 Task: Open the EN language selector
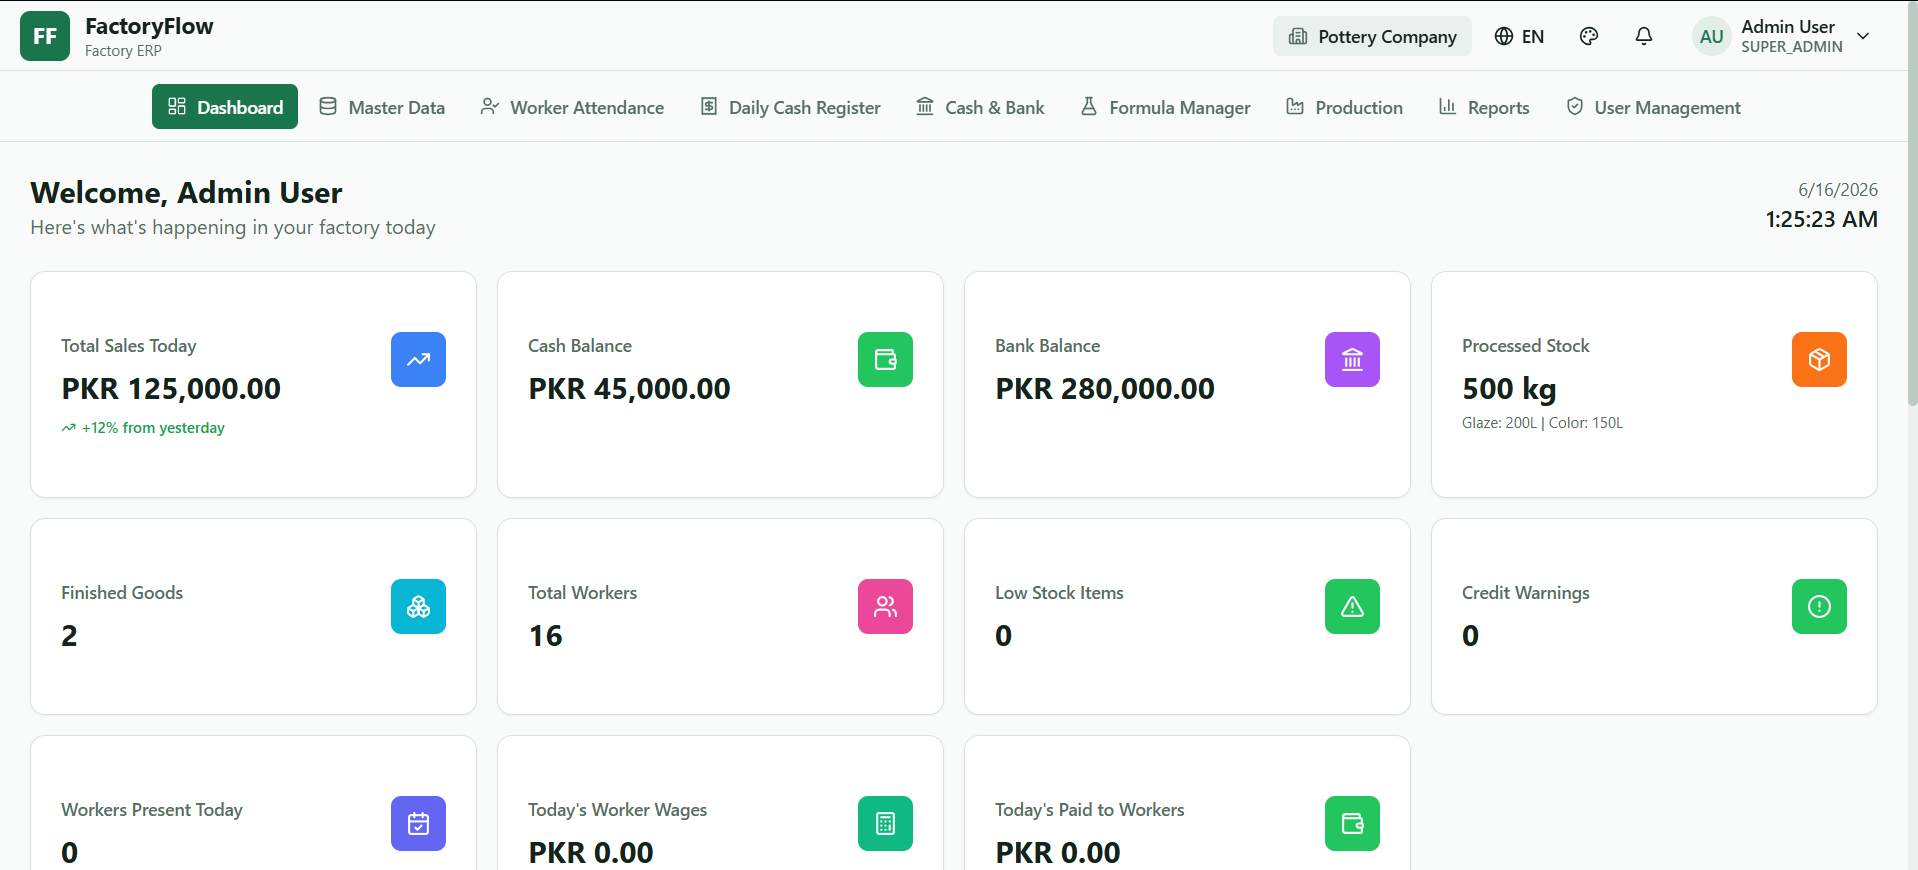click(1519, 36)
